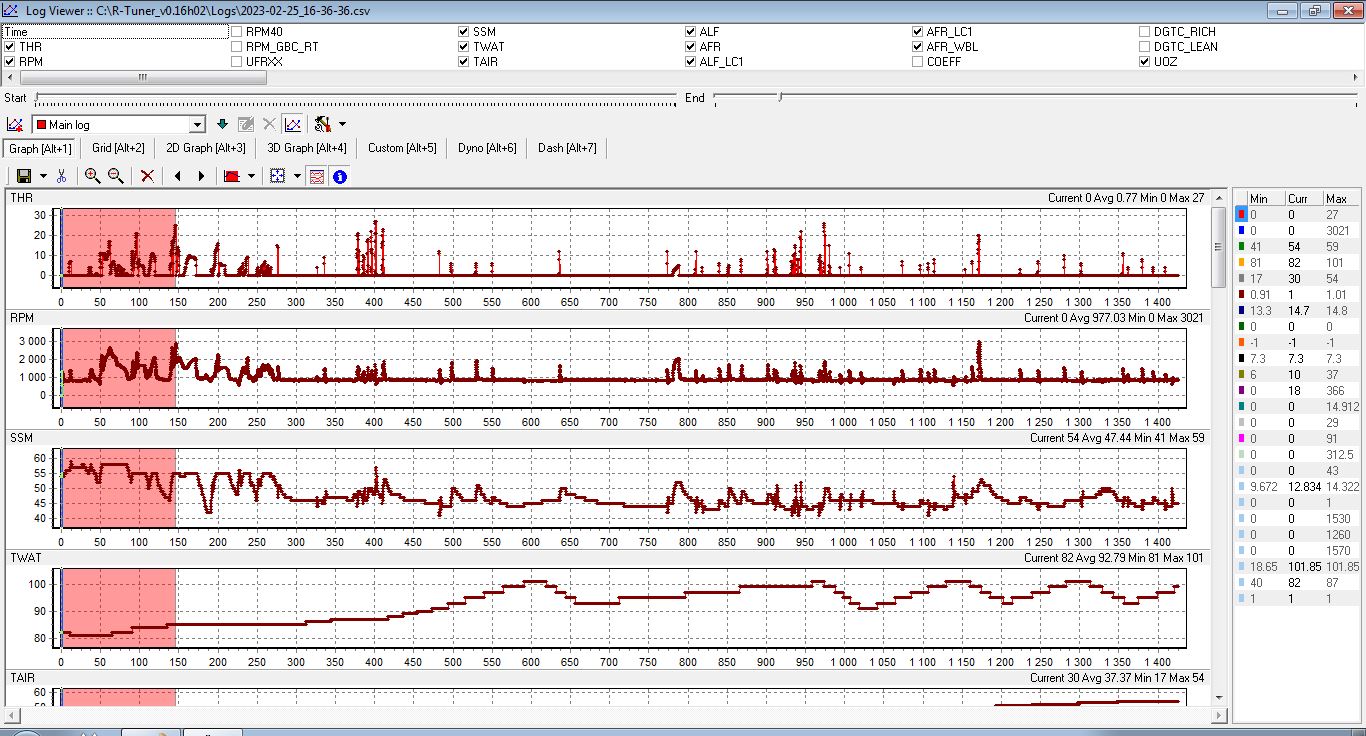1366x736 pixels.
Task: Uncheck the ALF_LC1 checkbox
Action: coord(691,62)
